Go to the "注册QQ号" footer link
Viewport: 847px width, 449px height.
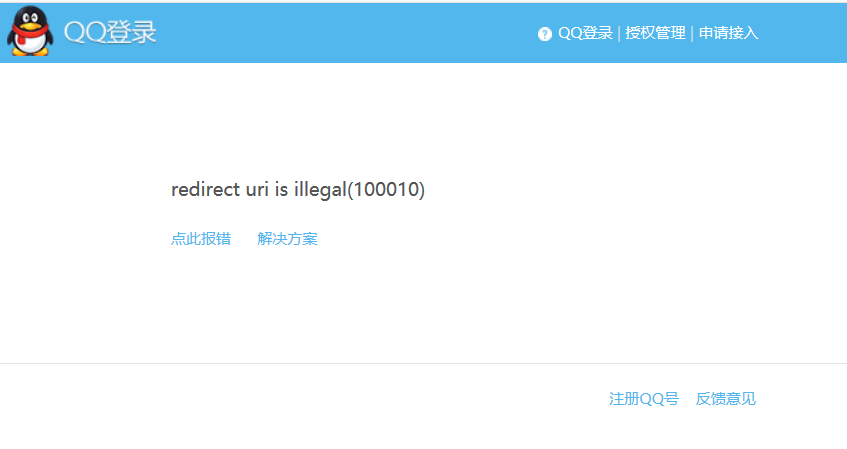pyautogui.click(x=644, y=399)
